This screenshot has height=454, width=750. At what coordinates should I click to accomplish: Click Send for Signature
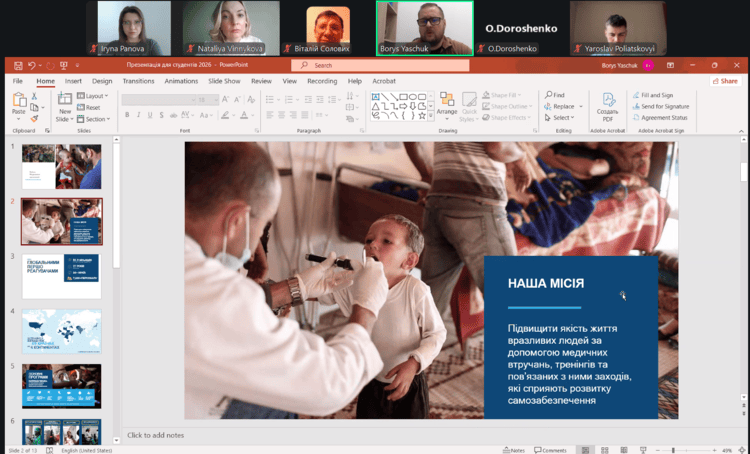664,106
